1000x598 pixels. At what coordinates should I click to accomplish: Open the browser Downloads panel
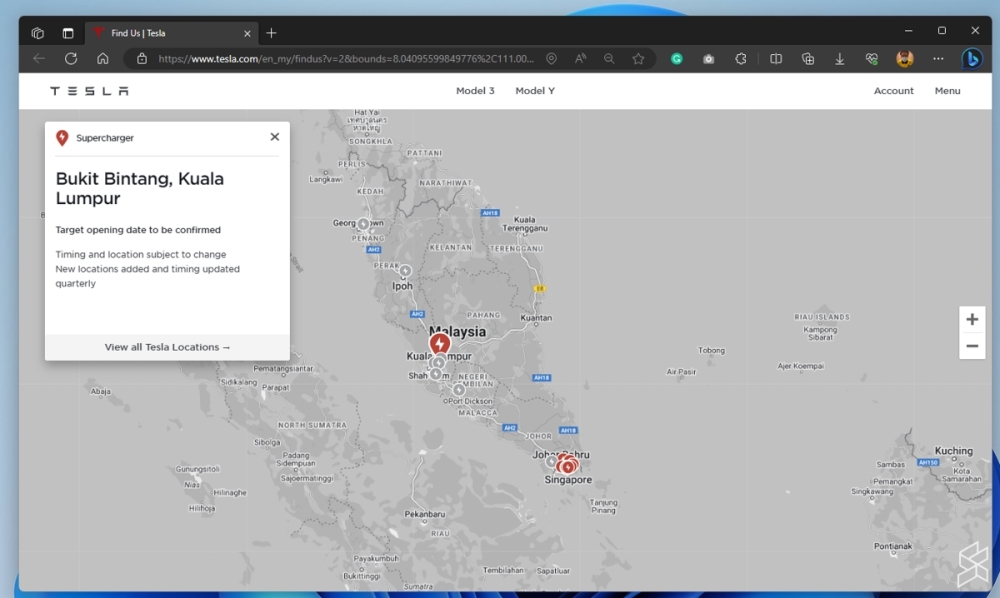(840, 59)
